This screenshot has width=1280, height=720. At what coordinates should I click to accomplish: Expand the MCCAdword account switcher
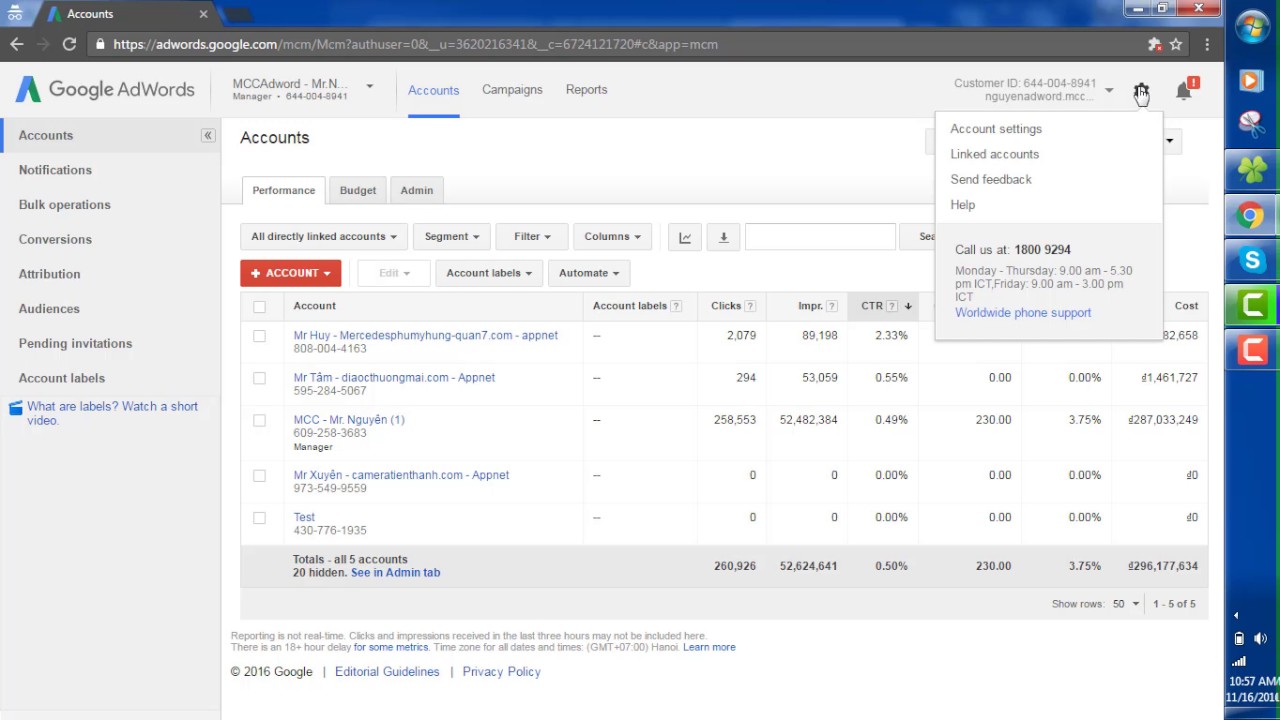click(x=369, y=87)
